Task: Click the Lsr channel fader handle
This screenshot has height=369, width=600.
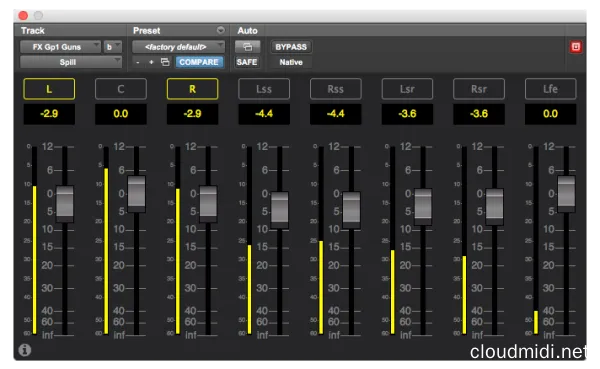Action: (423, 207)
